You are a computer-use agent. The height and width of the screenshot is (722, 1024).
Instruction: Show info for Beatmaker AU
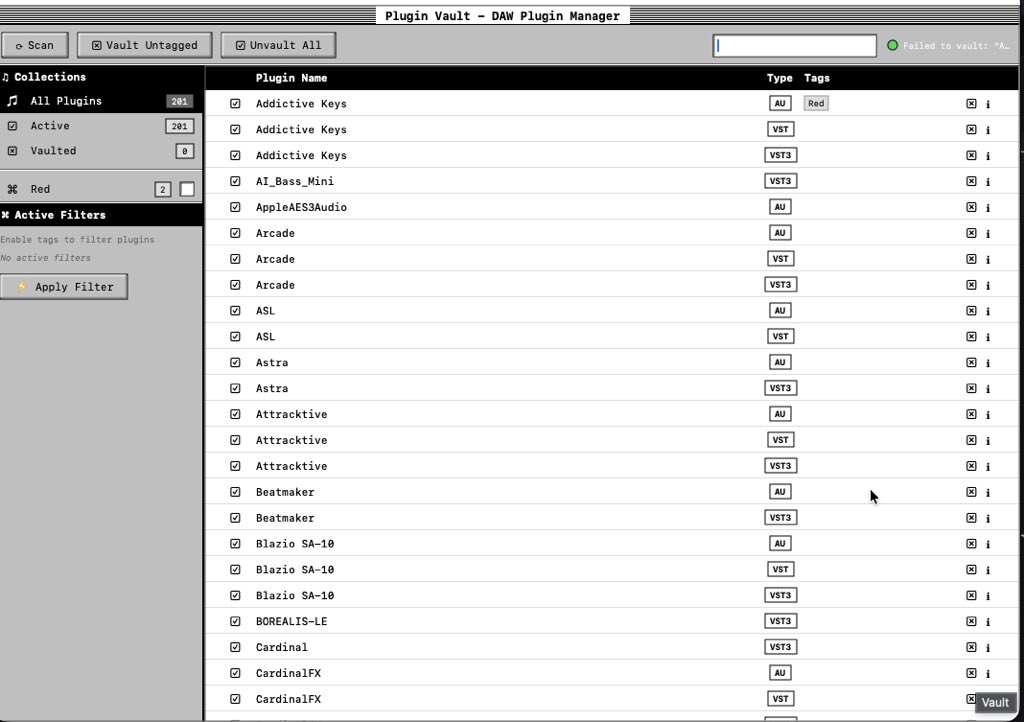coord(988,492)
